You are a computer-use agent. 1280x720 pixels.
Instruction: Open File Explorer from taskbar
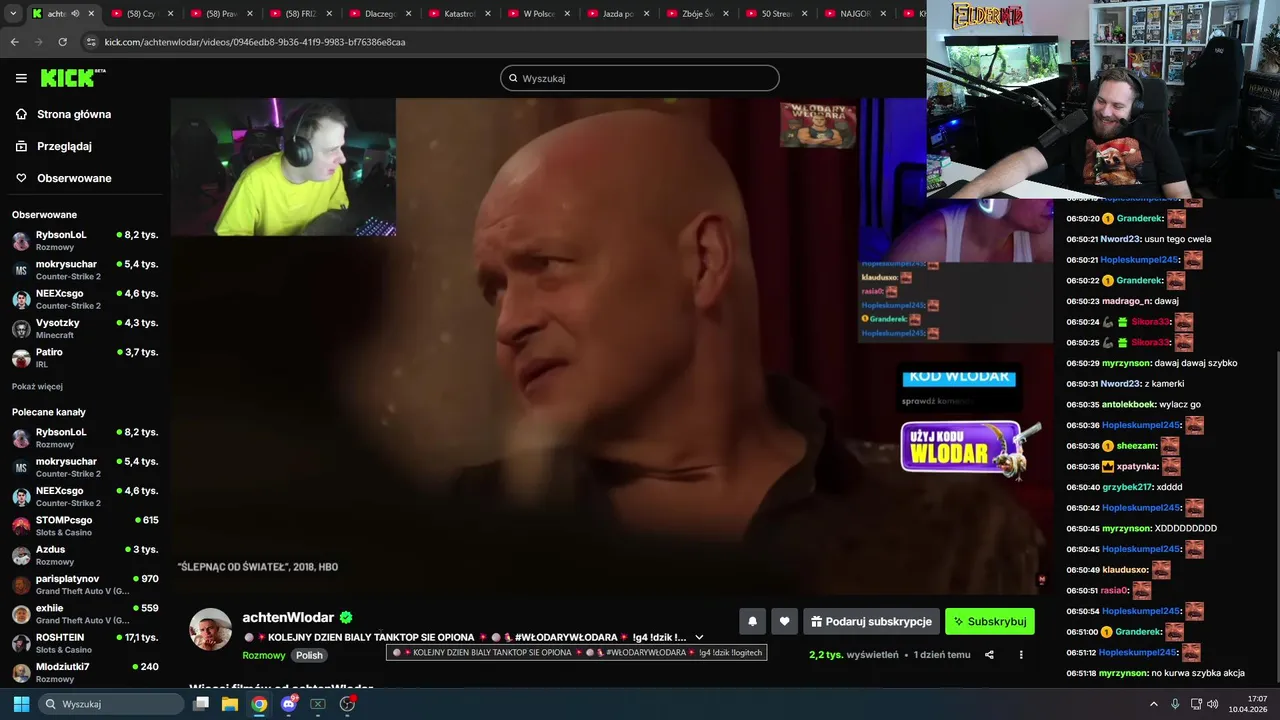point(230,704)
